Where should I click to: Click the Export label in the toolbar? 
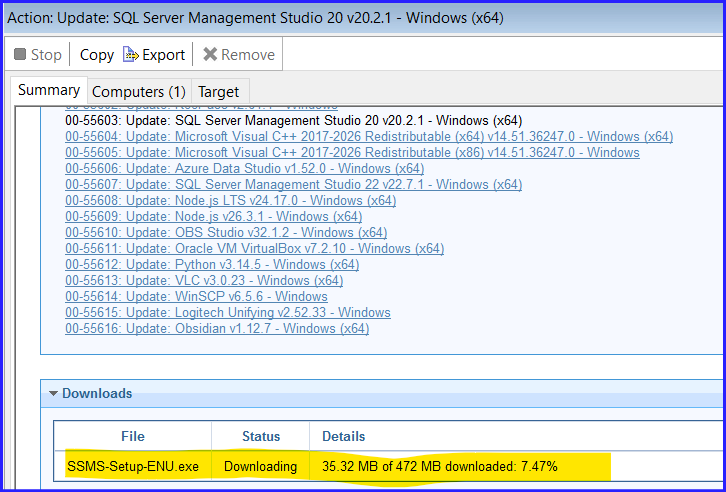point(163,55)
